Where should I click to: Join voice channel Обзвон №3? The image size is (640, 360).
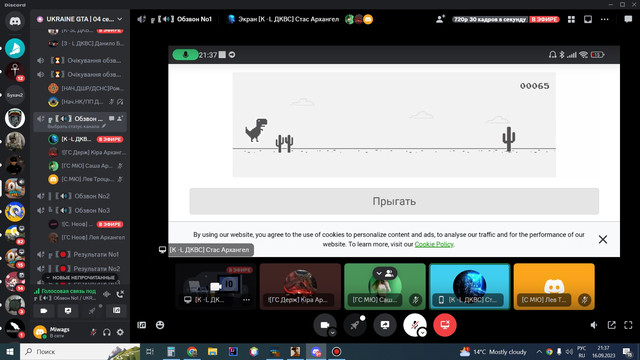[80, 211]
